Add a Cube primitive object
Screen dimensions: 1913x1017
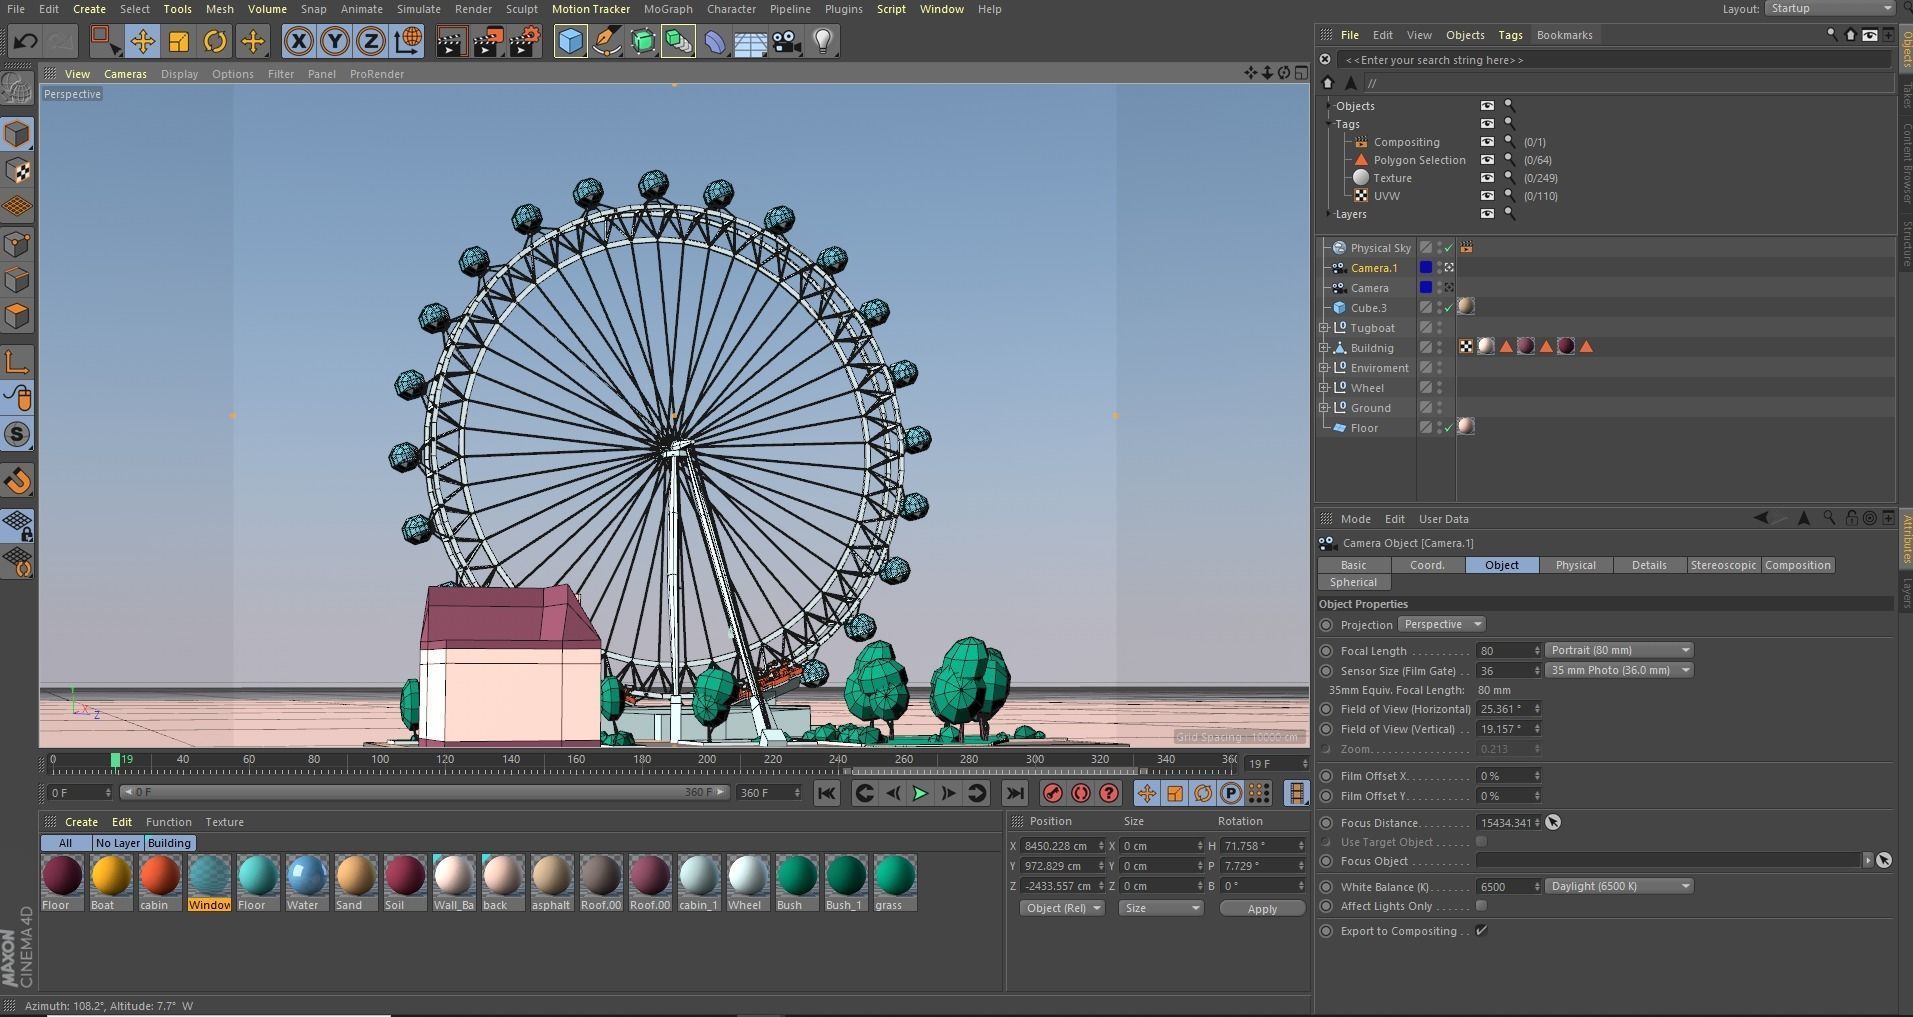[570, 41]
